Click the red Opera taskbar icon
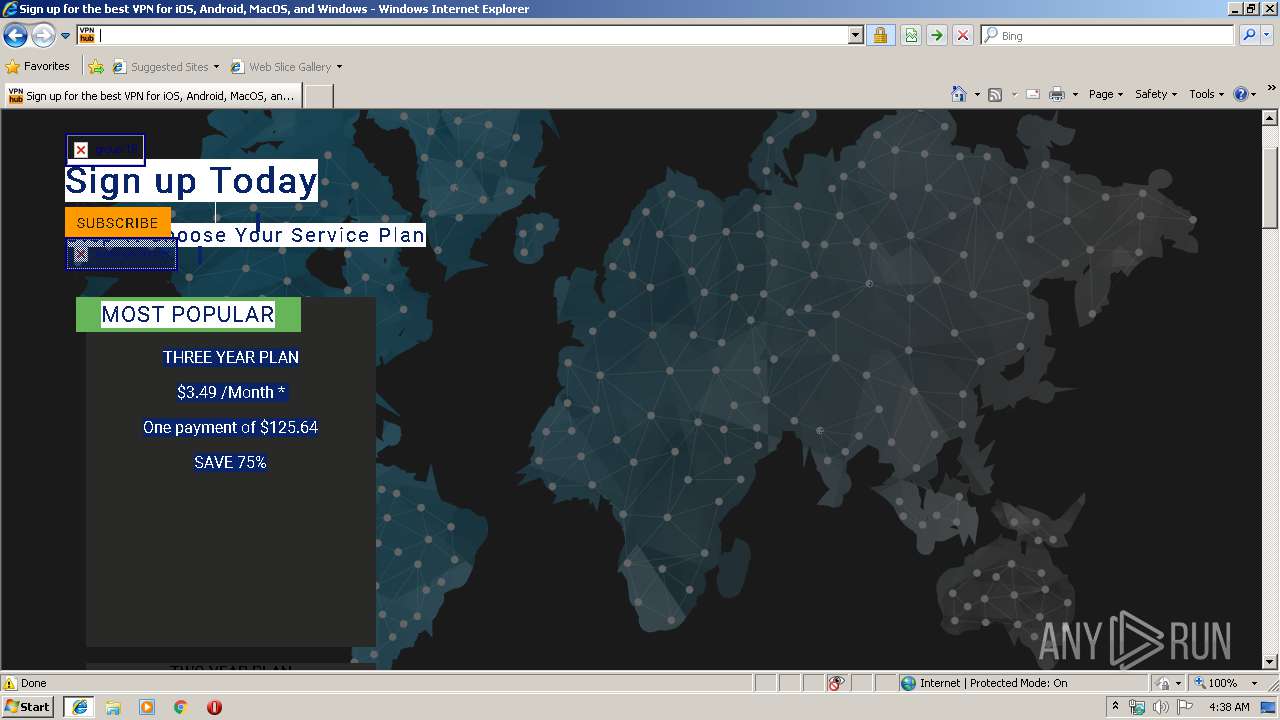1280x720 pixels. 214,707
